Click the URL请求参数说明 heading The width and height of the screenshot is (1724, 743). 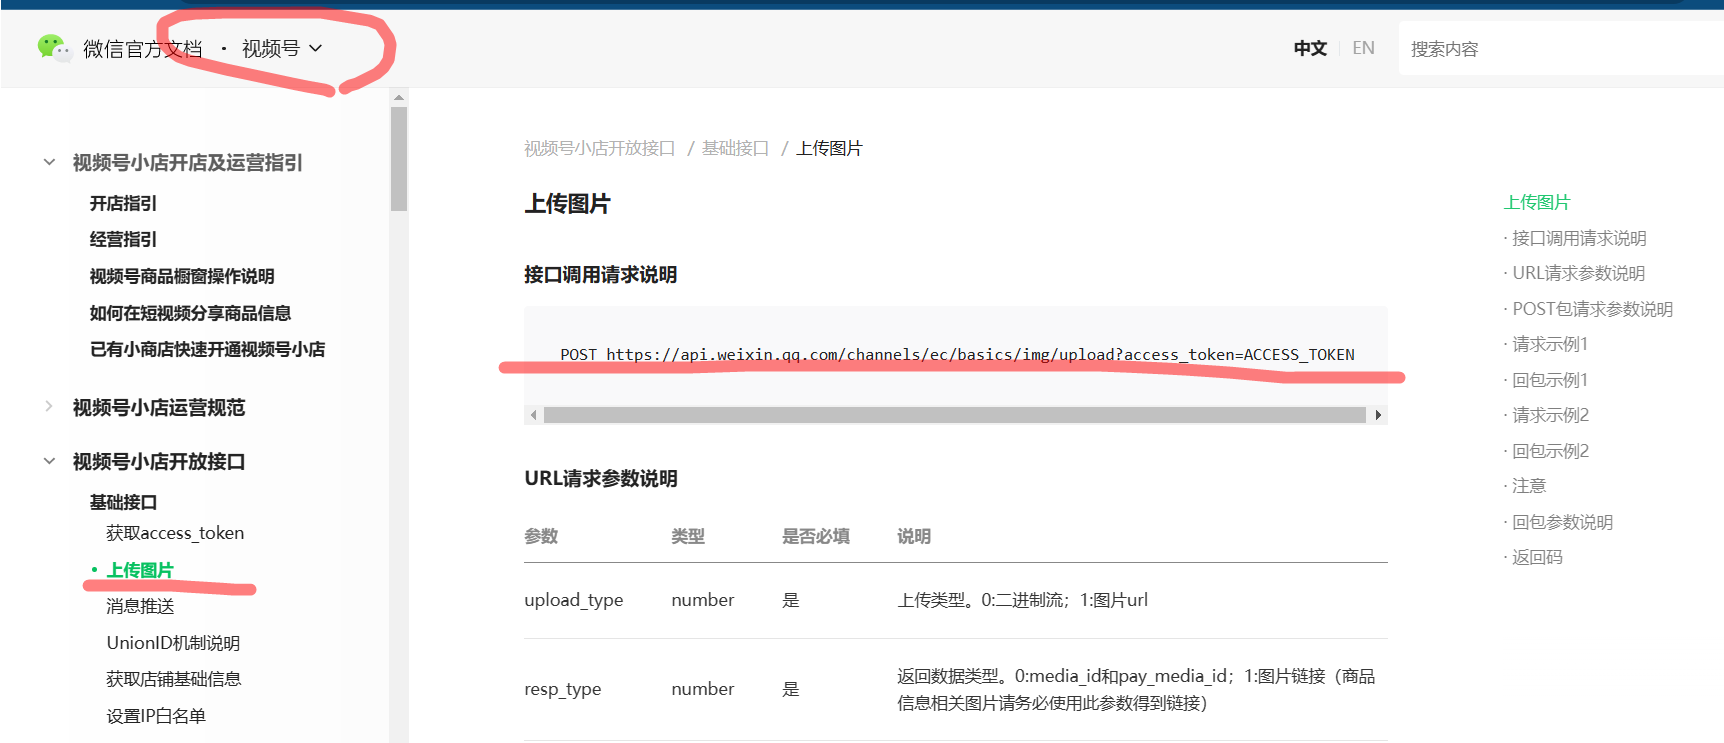click(601, 478)
